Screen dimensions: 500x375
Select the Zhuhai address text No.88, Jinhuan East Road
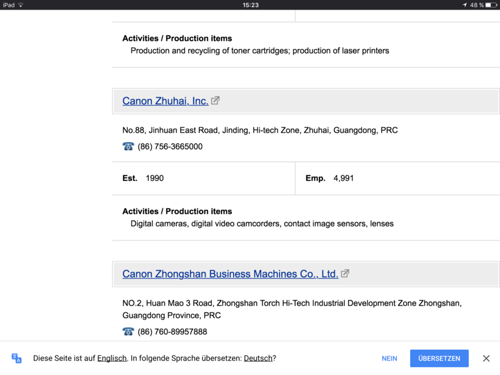point(170,130)
